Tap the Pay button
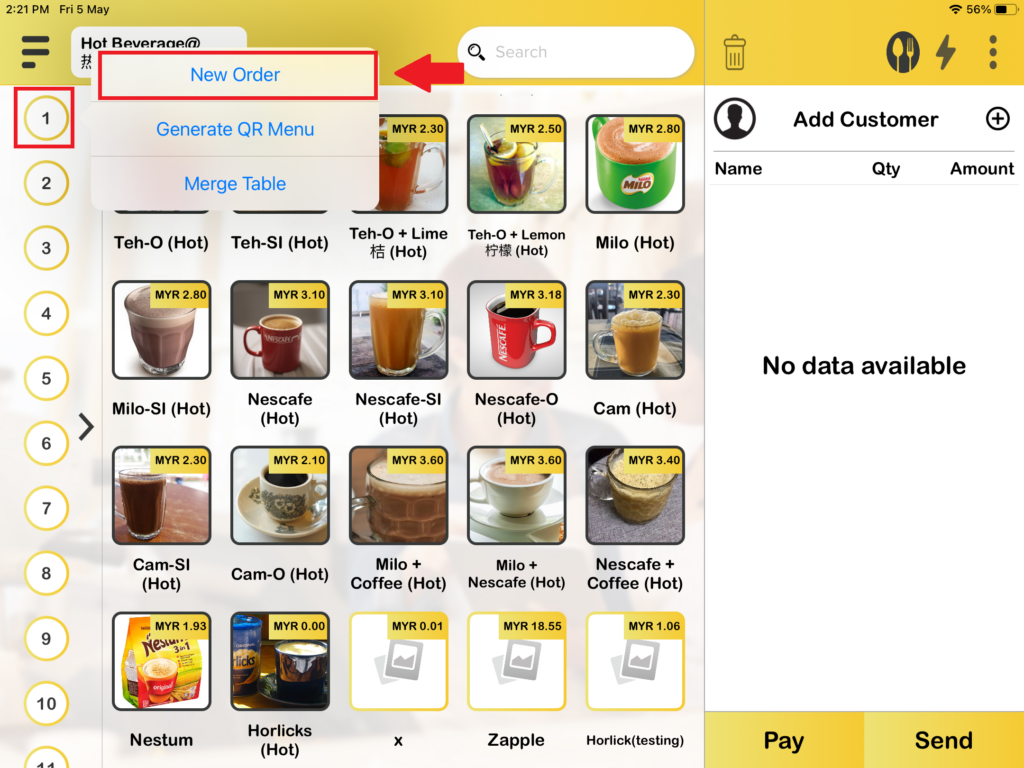 [784, 740]
